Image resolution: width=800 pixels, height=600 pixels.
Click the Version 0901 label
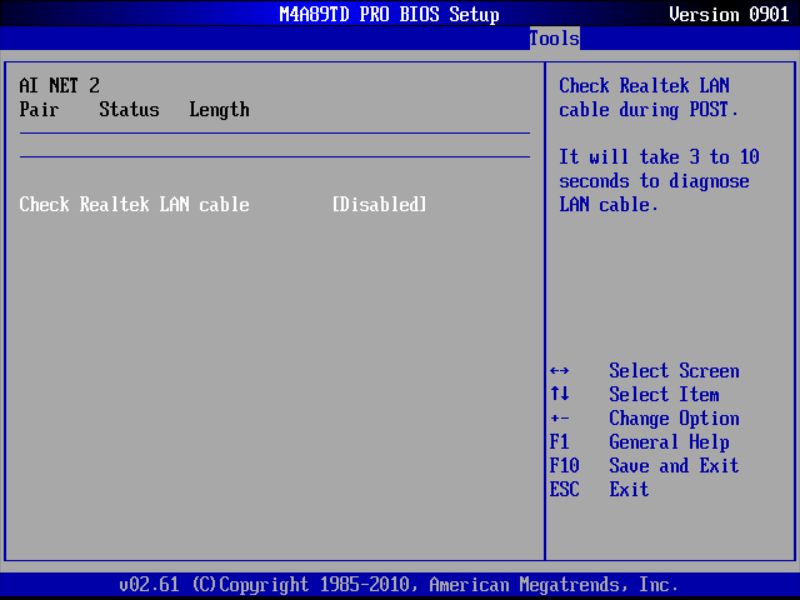click(728, 14)
